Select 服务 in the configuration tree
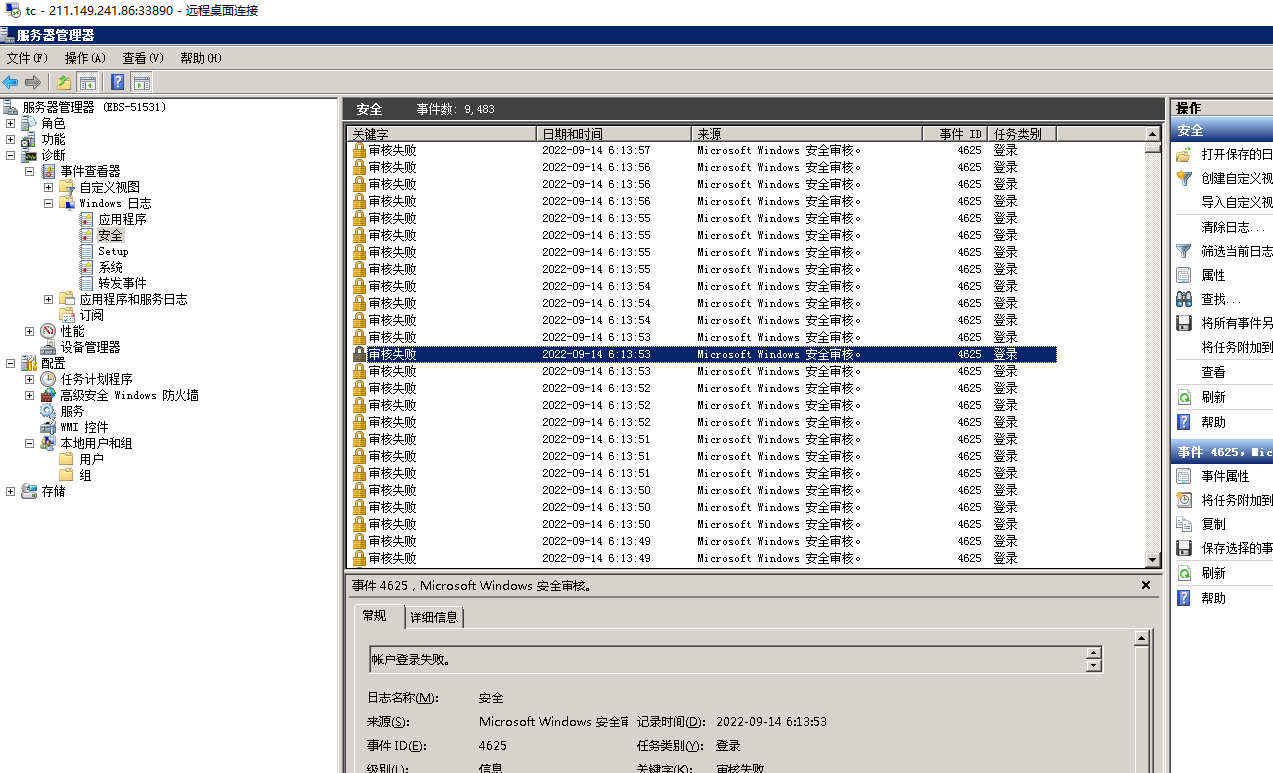Screen dimensions: 1273x773 click(x=72, y=411)
